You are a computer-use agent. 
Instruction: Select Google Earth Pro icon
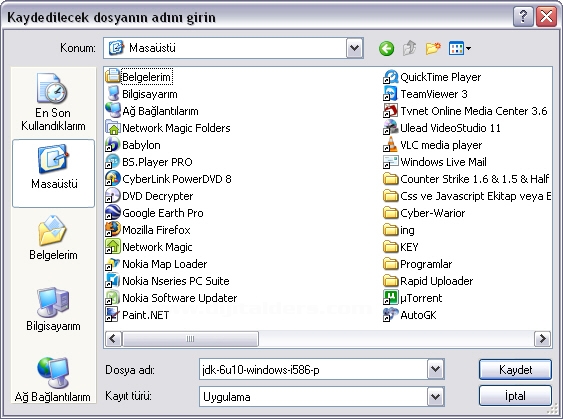point(113,213)
